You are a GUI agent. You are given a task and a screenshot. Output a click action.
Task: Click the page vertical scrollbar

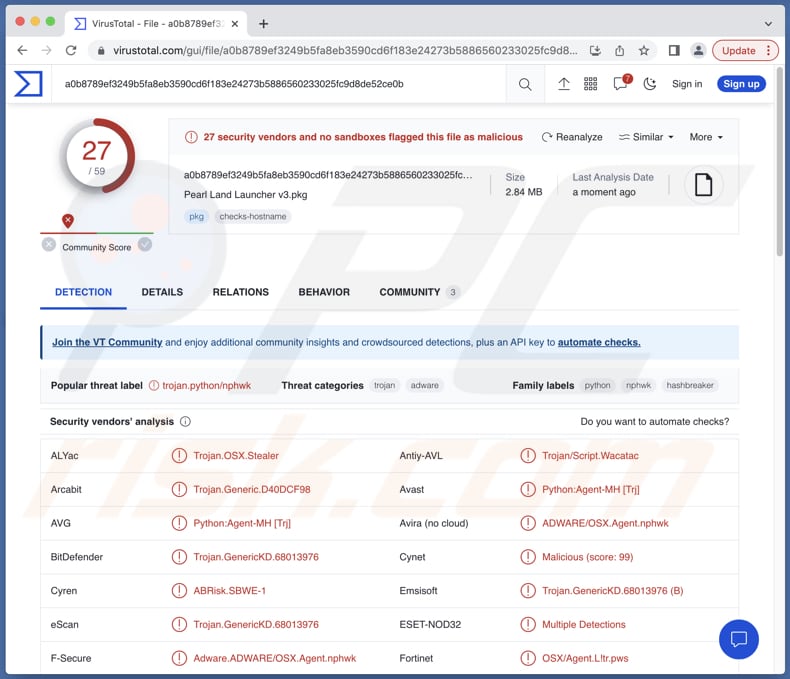pos(780,162)
